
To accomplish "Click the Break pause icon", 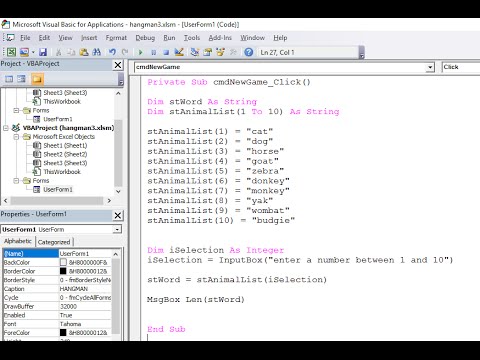I will click(x=153, y=52).
